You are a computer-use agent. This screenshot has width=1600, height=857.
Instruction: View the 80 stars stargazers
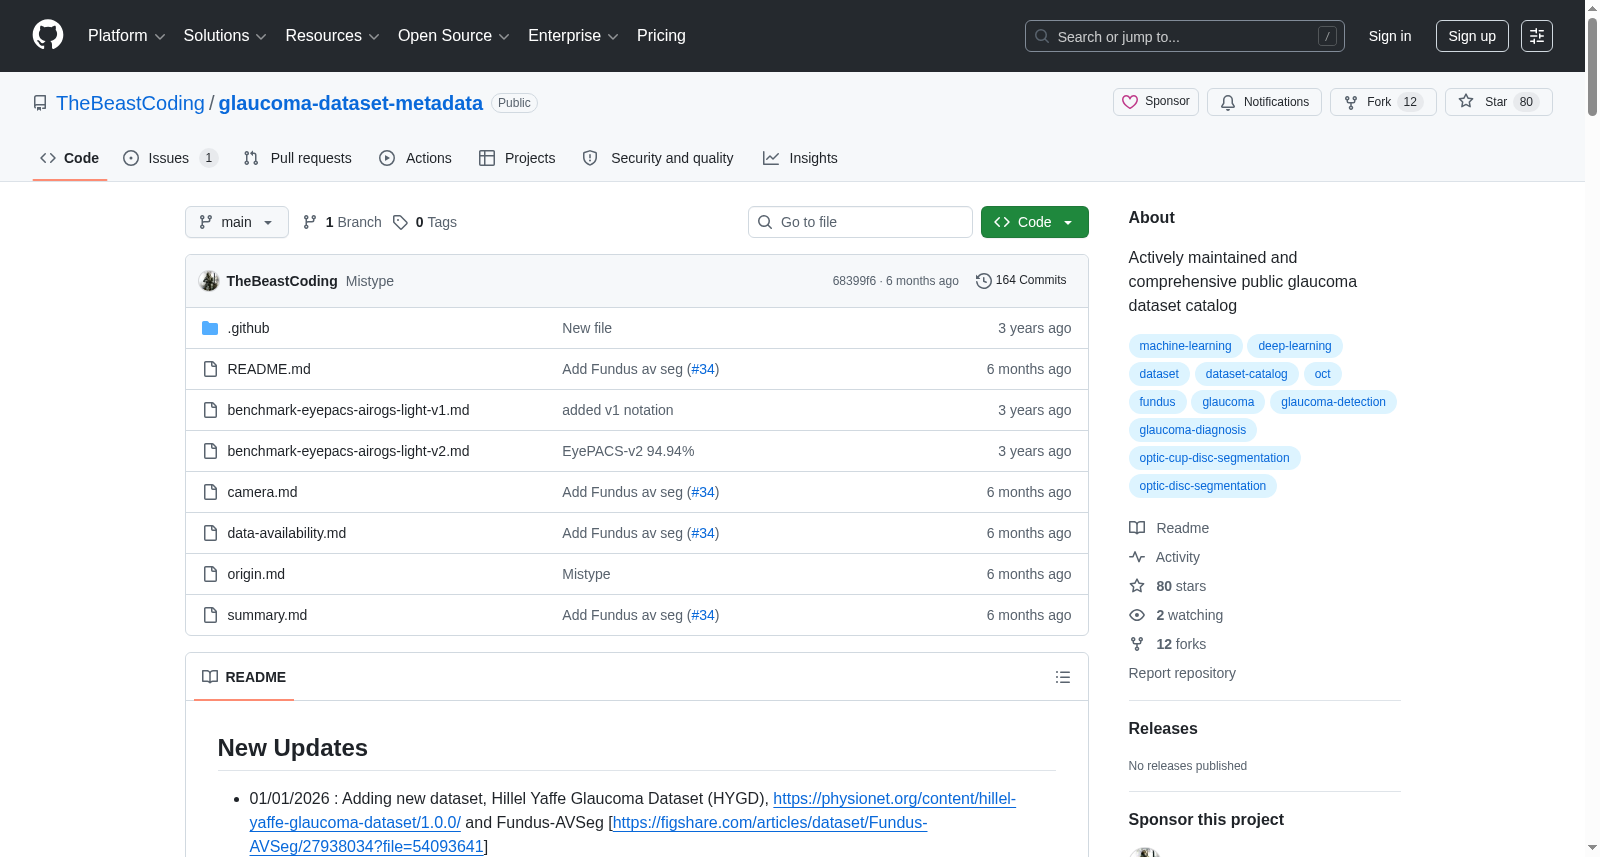click(1167, 586)
